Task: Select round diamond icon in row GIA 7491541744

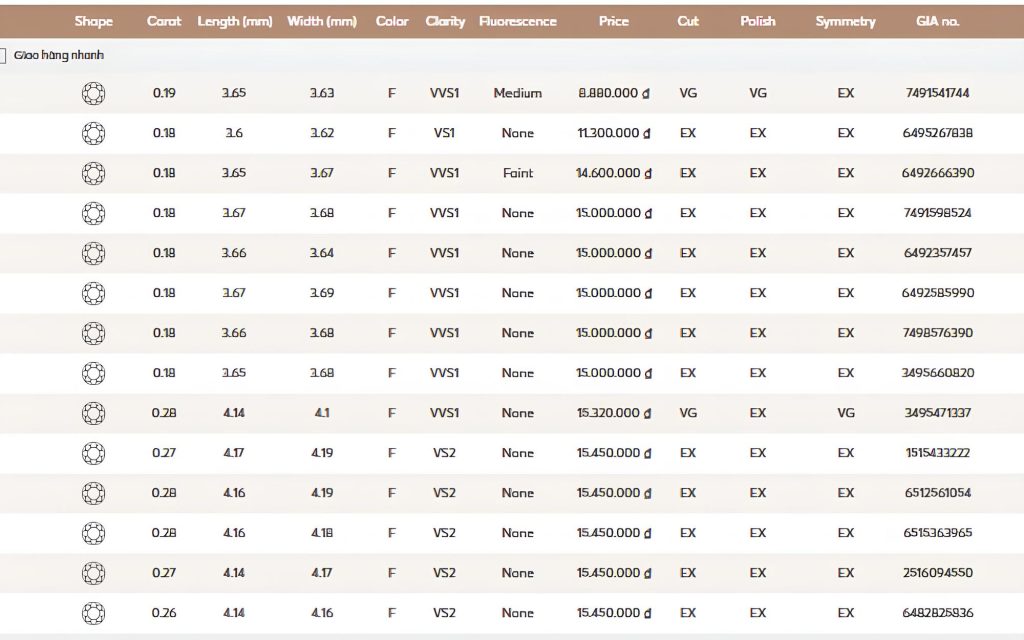Action: [x=93, y=93]
